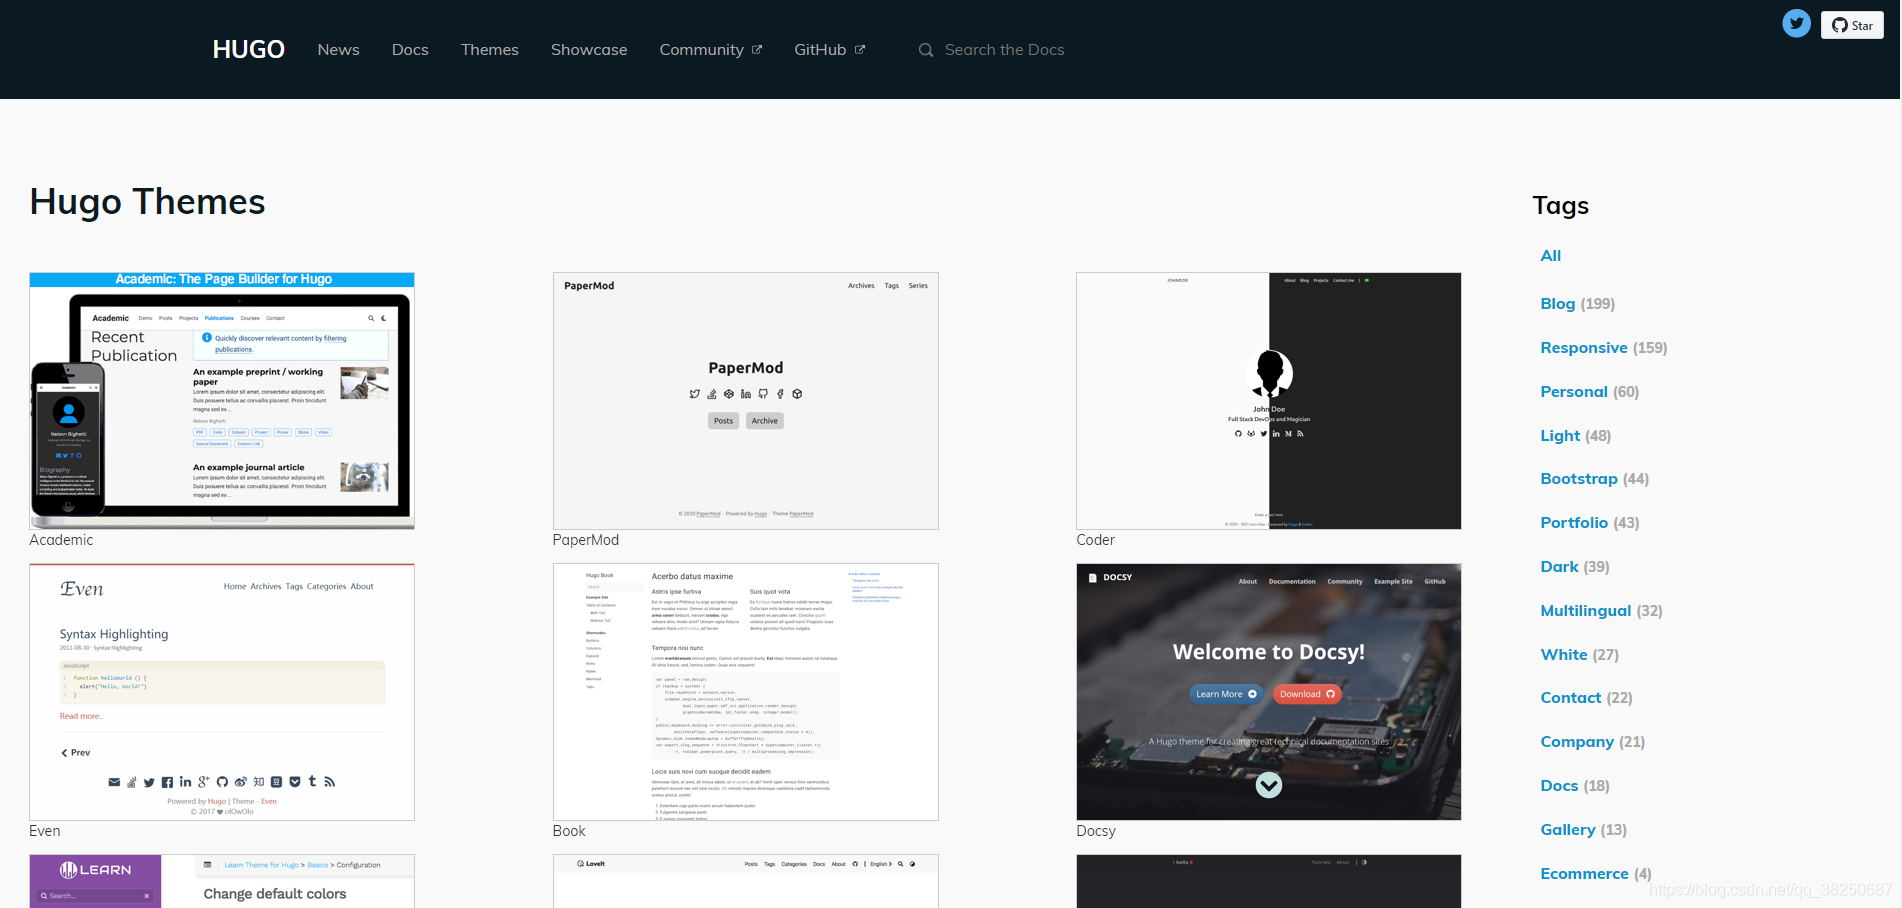Click the Coder theme name link
1902x908 pixels.
click(1095, 540)
